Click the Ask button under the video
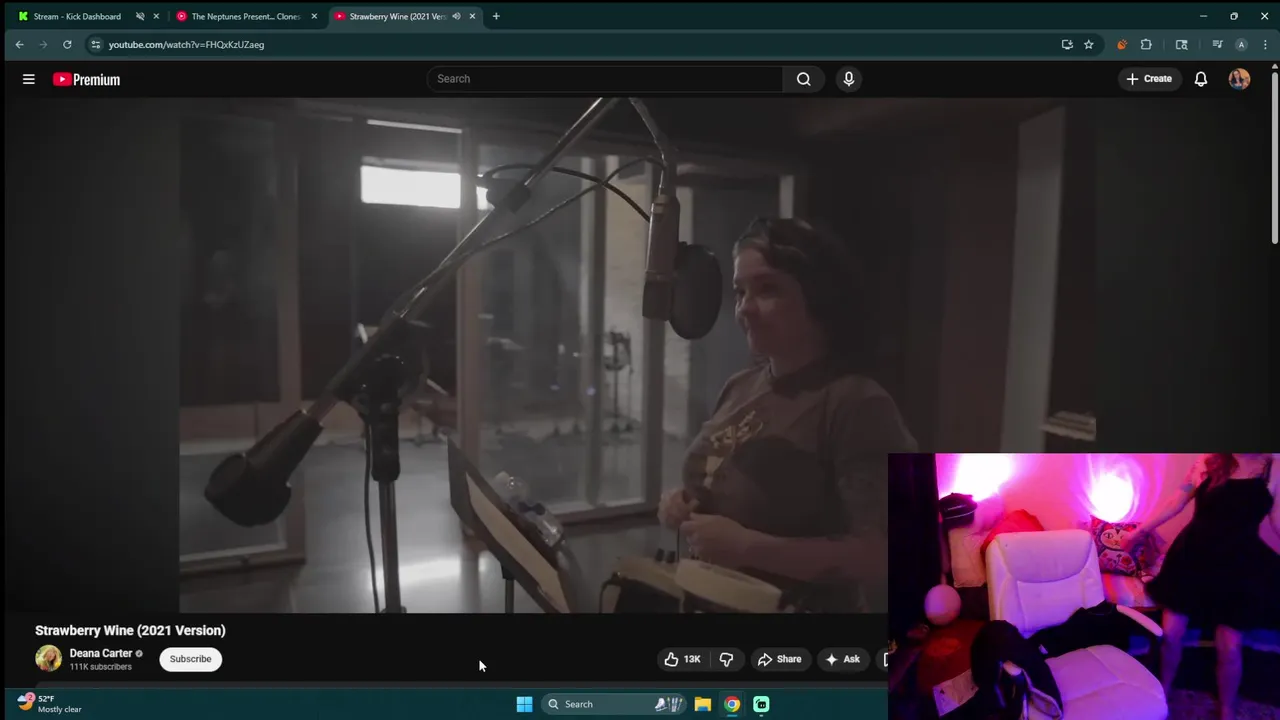The width and height of the screenshot is (1280, 720). [x=841, y=659]
